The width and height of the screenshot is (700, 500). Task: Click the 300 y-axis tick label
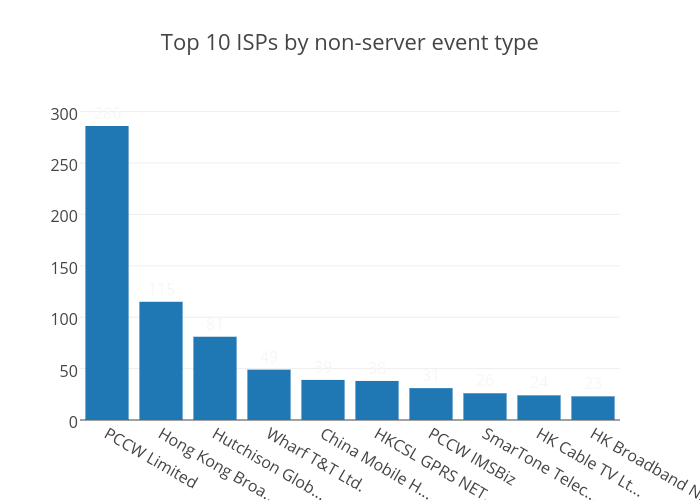(63, 114)
